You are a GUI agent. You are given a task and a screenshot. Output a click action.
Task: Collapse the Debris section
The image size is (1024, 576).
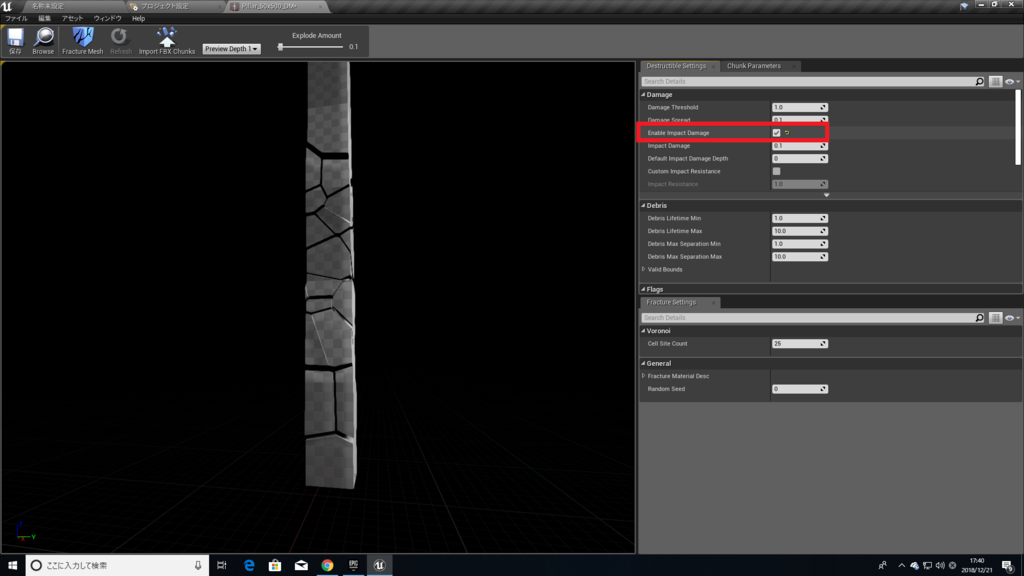(x=643, y=206)
